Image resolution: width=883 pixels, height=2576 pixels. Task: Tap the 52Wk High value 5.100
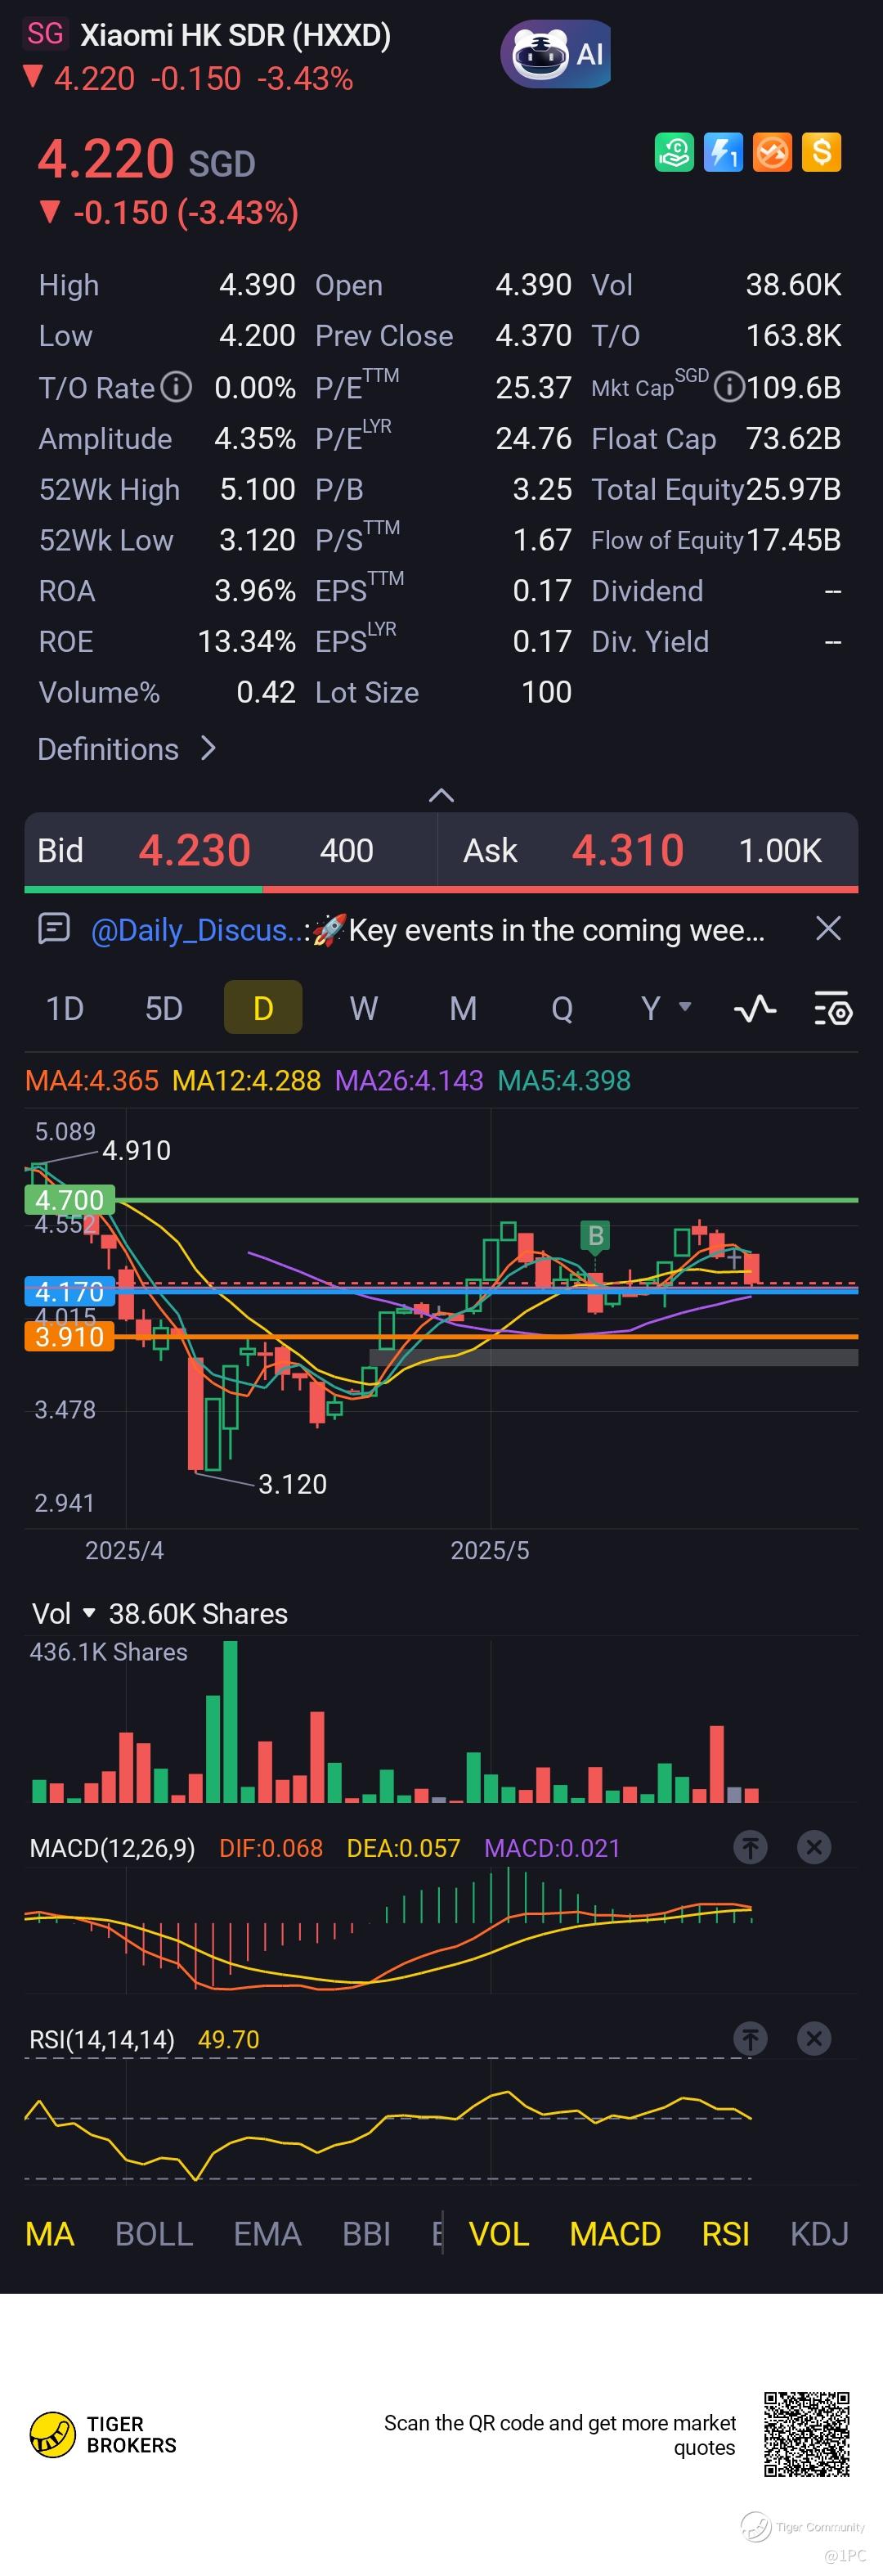coord(257,489)
